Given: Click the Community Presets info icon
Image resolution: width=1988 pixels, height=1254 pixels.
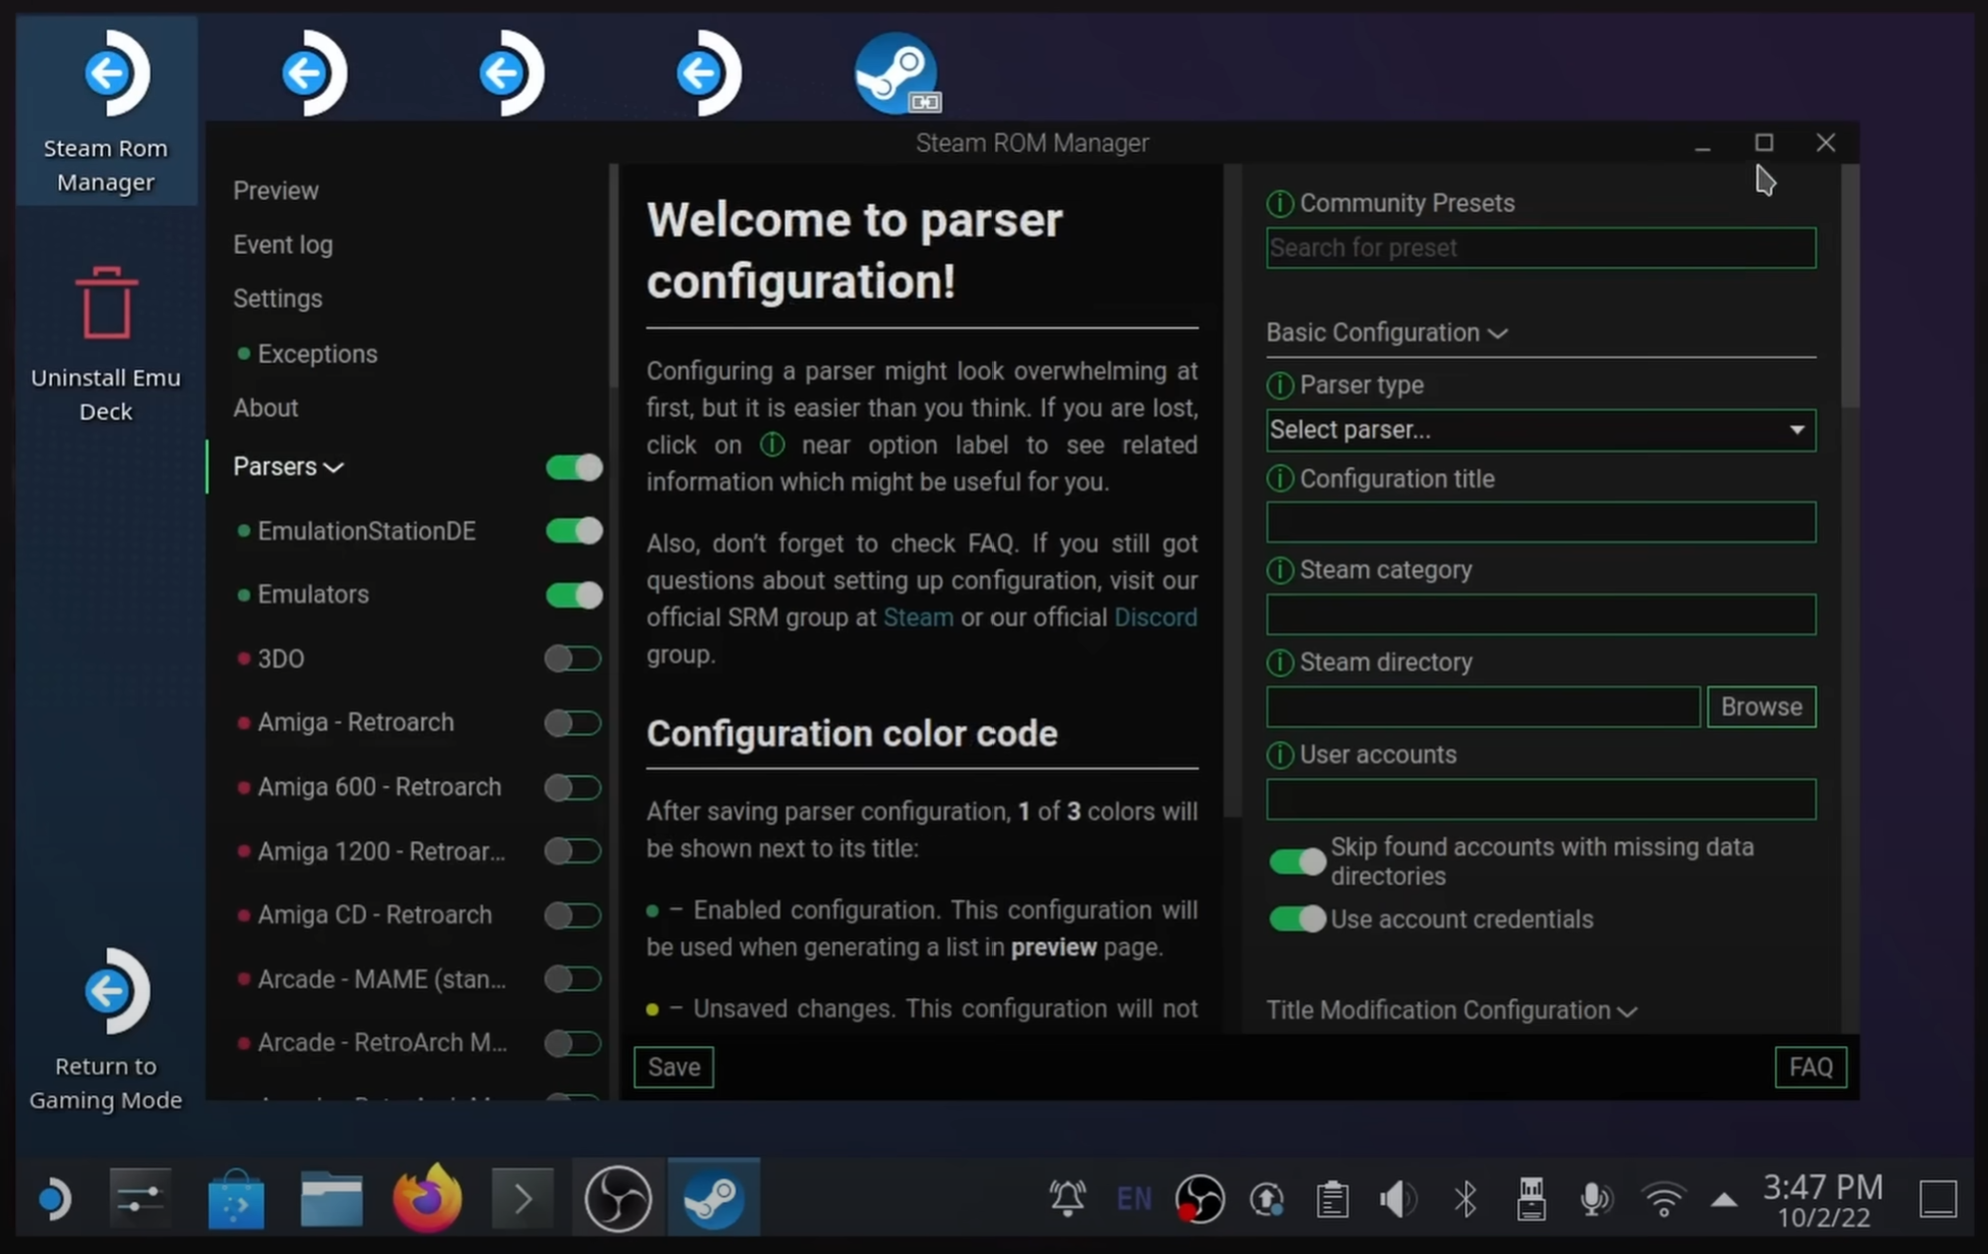Looking at the screenshot, I should (x=1279, y=203).
